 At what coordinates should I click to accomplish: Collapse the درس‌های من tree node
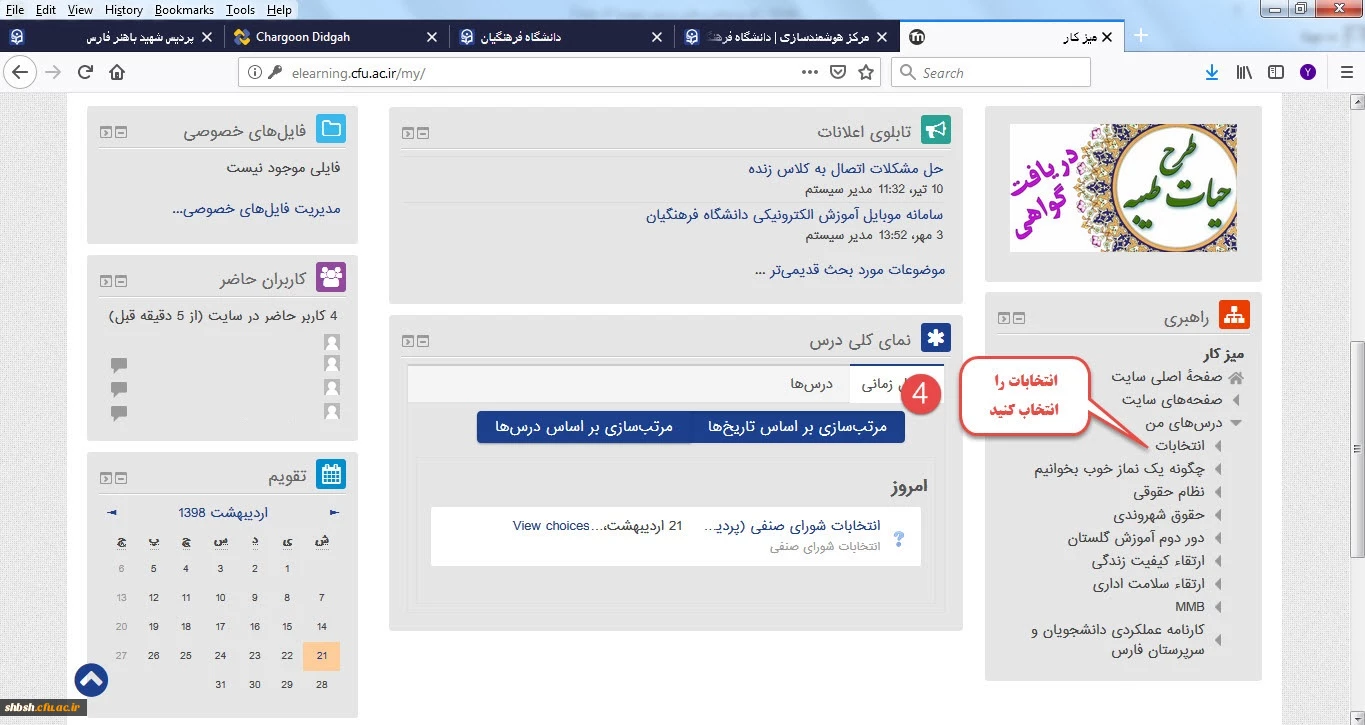click(x=1236, y=423)
